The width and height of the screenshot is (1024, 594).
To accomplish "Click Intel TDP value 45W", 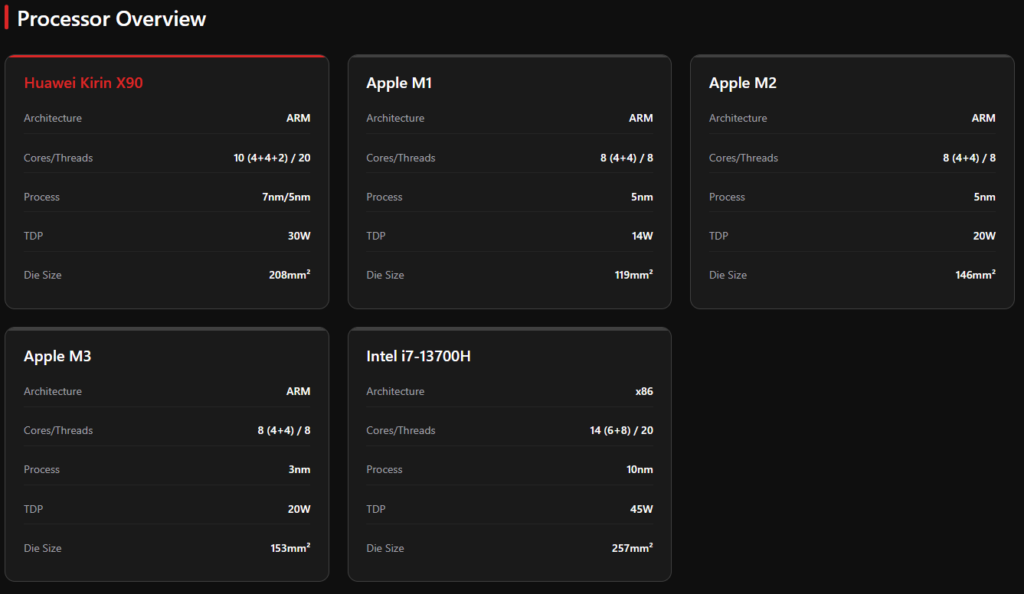I will (641, 509).
